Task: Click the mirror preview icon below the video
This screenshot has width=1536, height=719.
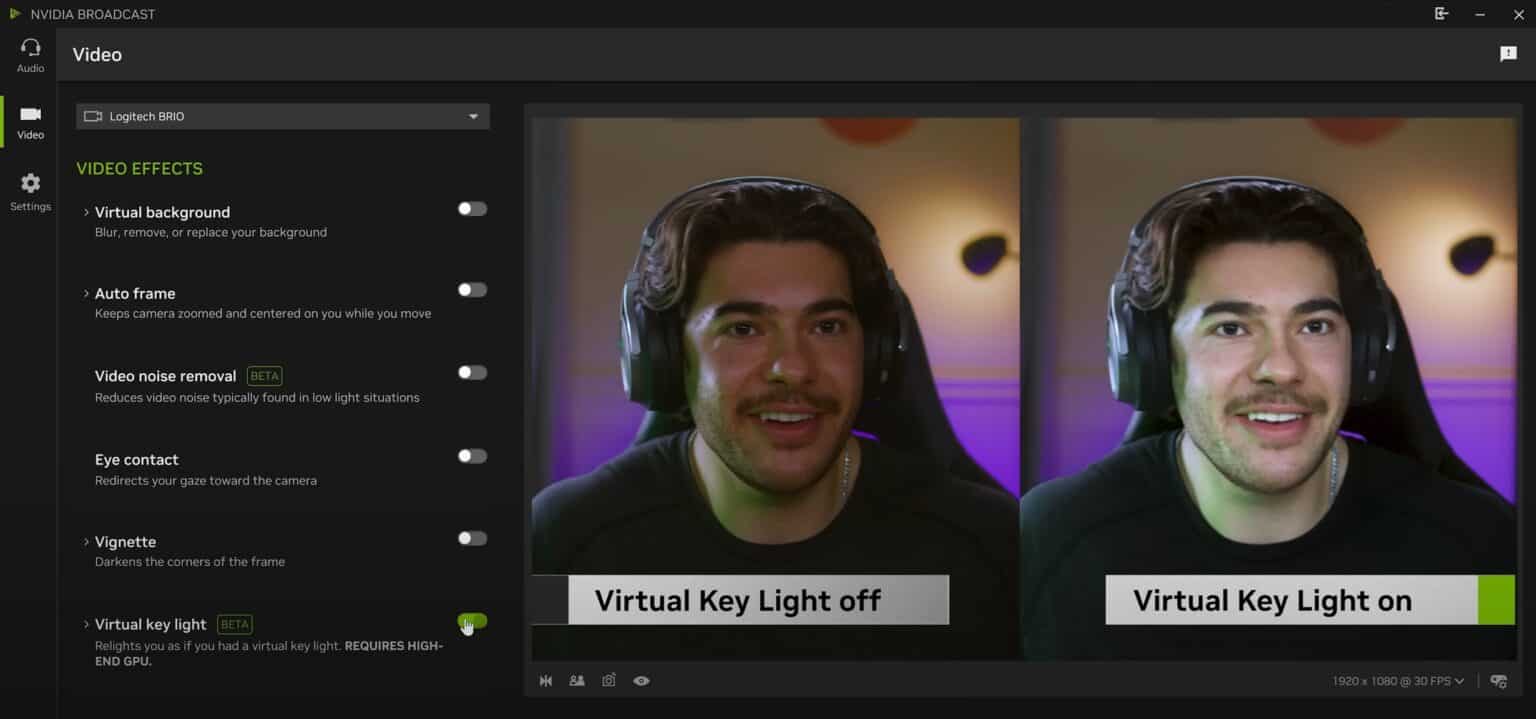Action: click(546, 681)
